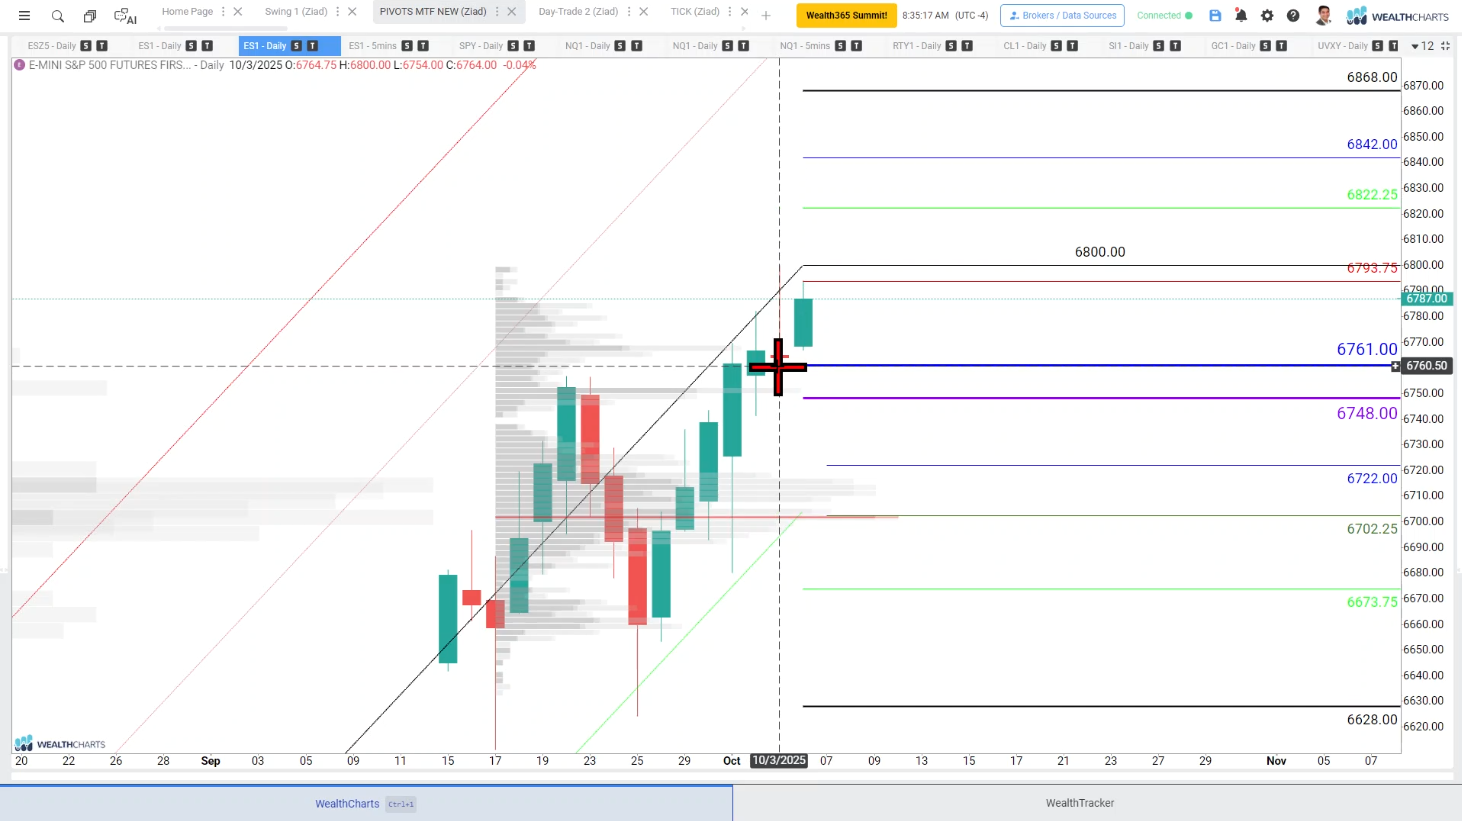
Task: Open Brokers / Data Sources
Action: click(x=1062, y=16)
